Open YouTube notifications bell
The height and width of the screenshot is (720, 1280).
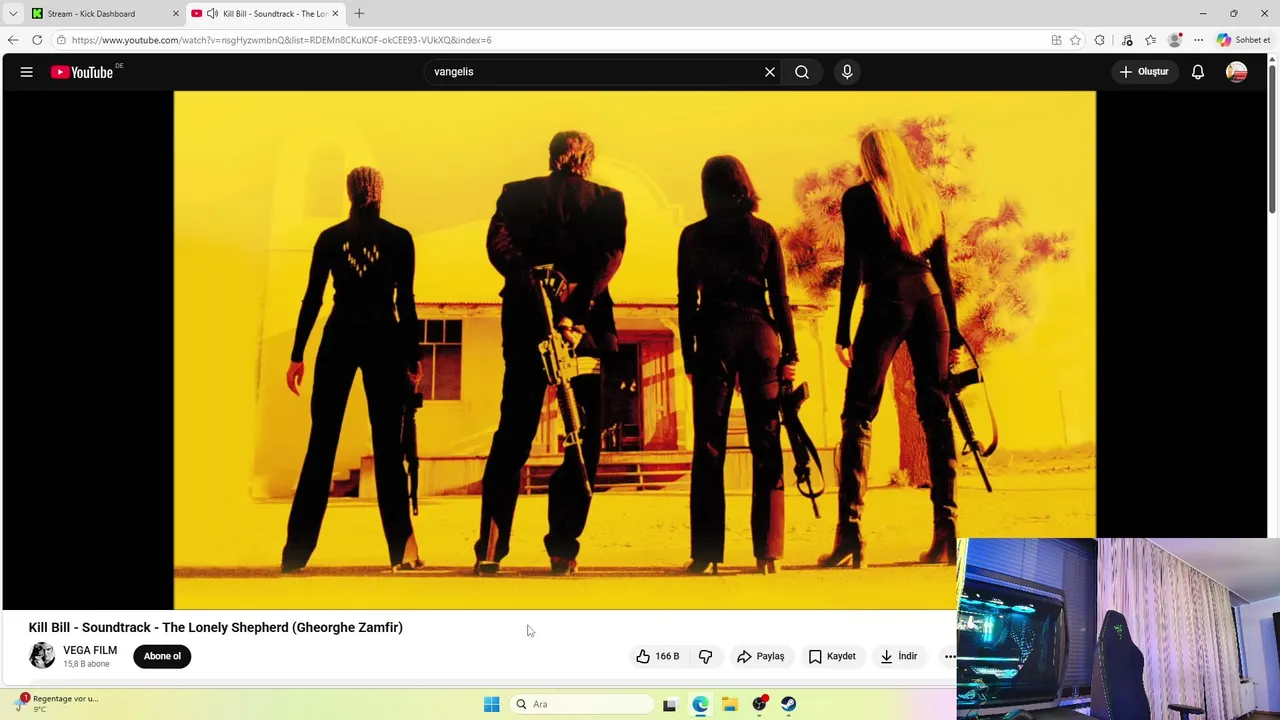(x=1198, y=72)
